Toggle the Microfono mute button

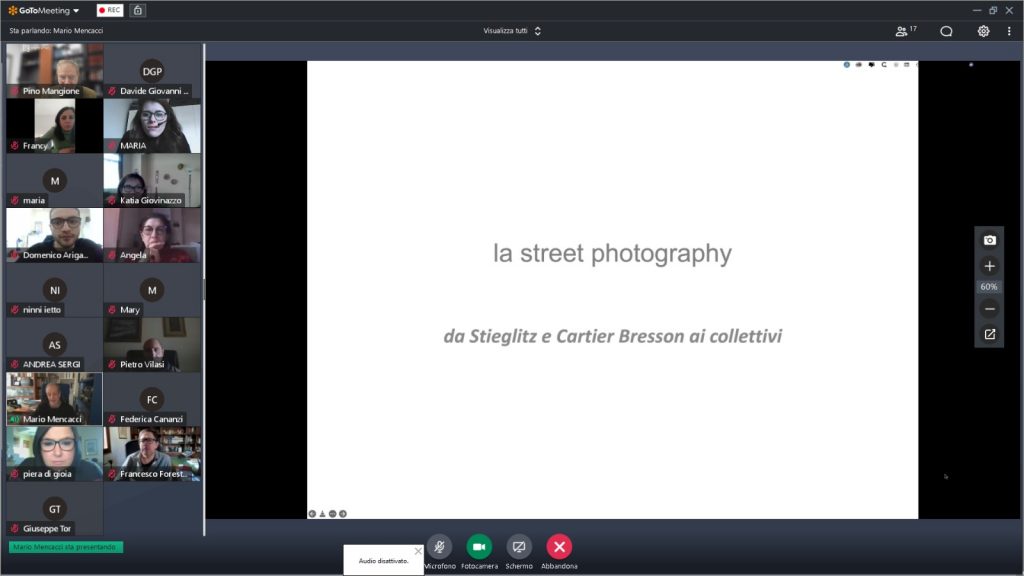pyautogui.click(x=440, y=547)
